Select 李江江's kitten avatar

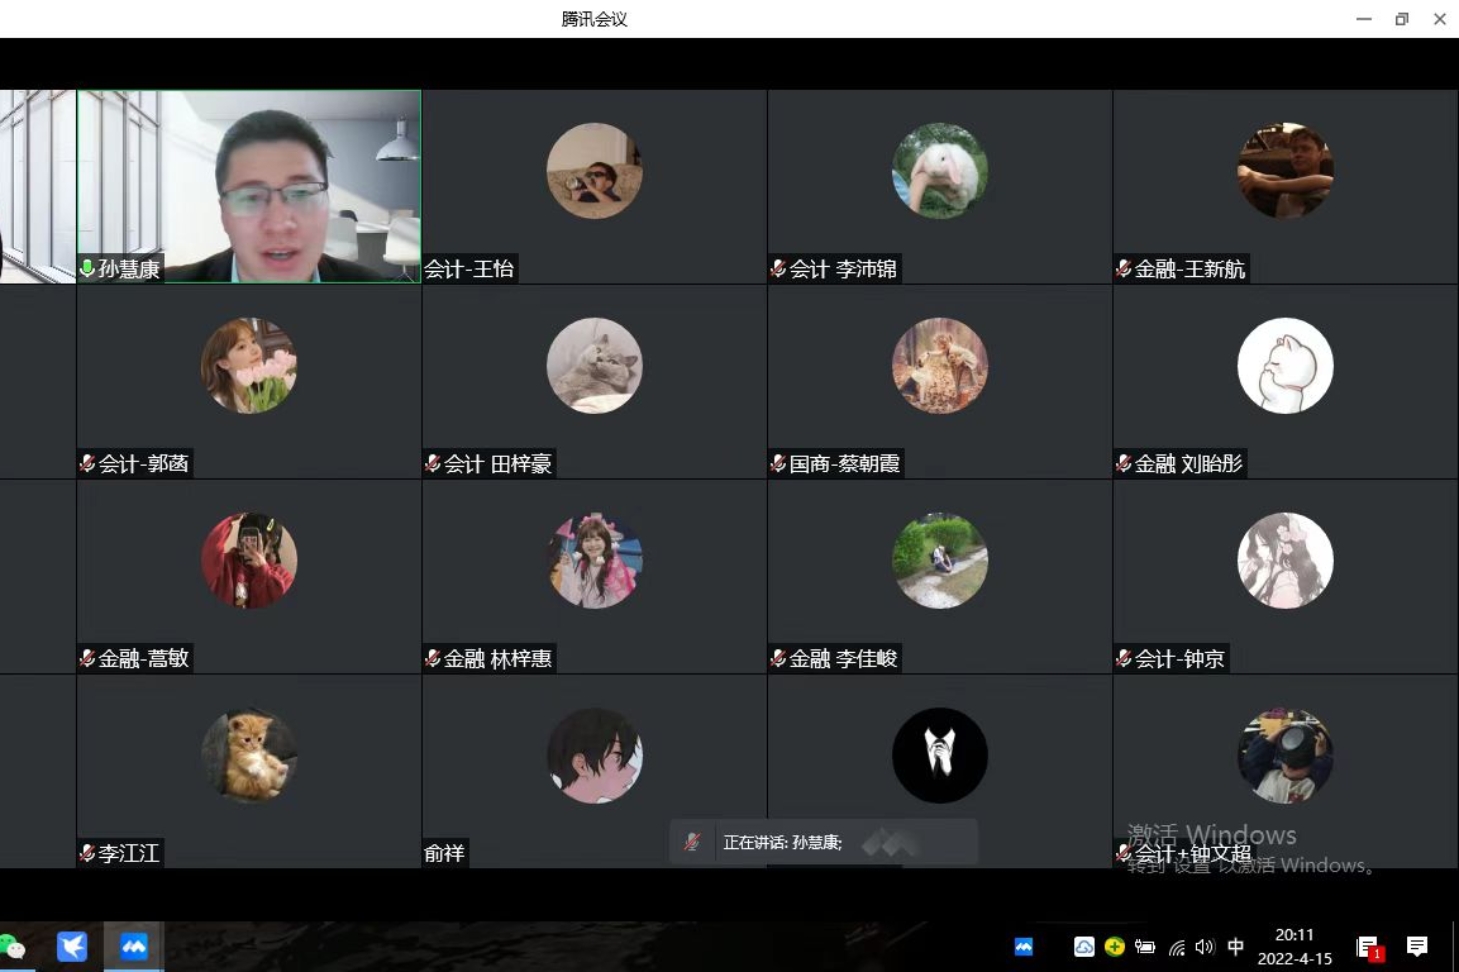coord(249,756)
